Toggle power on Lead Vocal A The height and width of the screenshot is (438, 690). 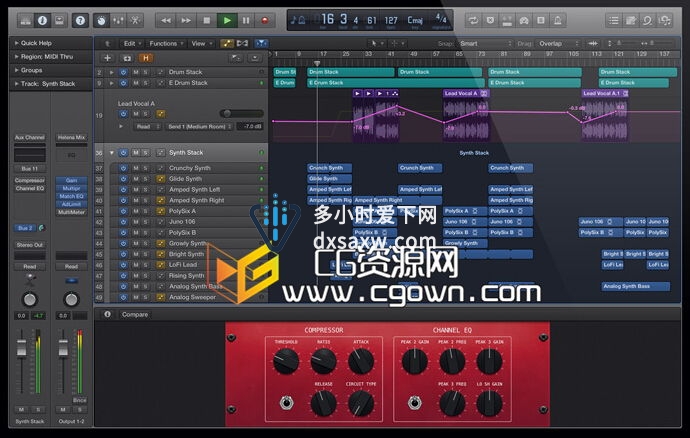pyautogui.click(x=124, y=114)
